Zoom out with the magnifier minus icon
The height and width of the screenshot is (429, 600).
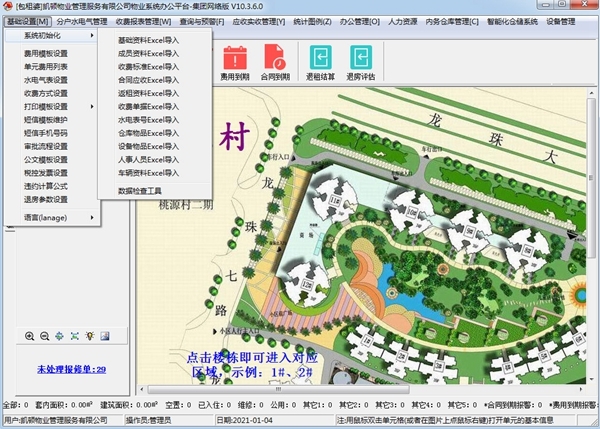point(44,336)
